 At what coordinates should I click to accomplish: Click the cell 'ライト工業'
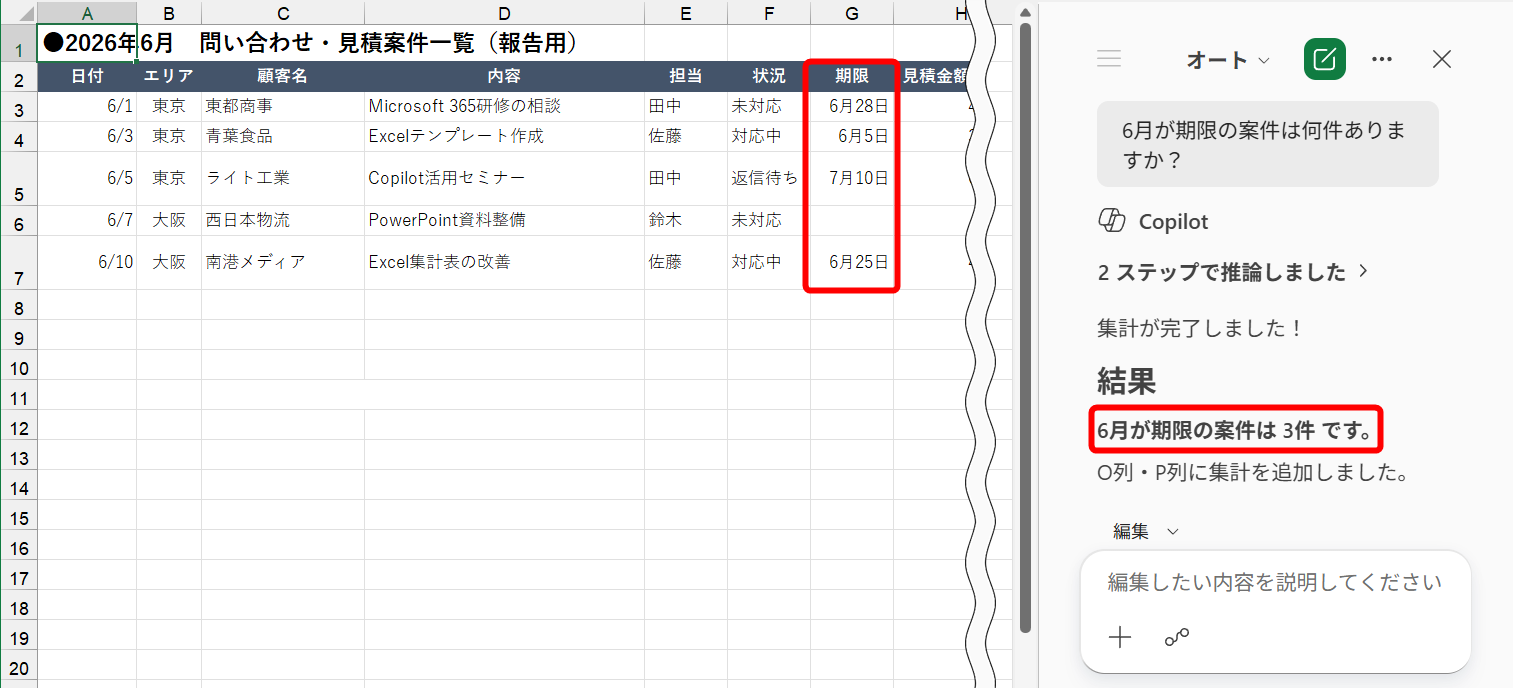pyautogui.click(x=282, y=178)
